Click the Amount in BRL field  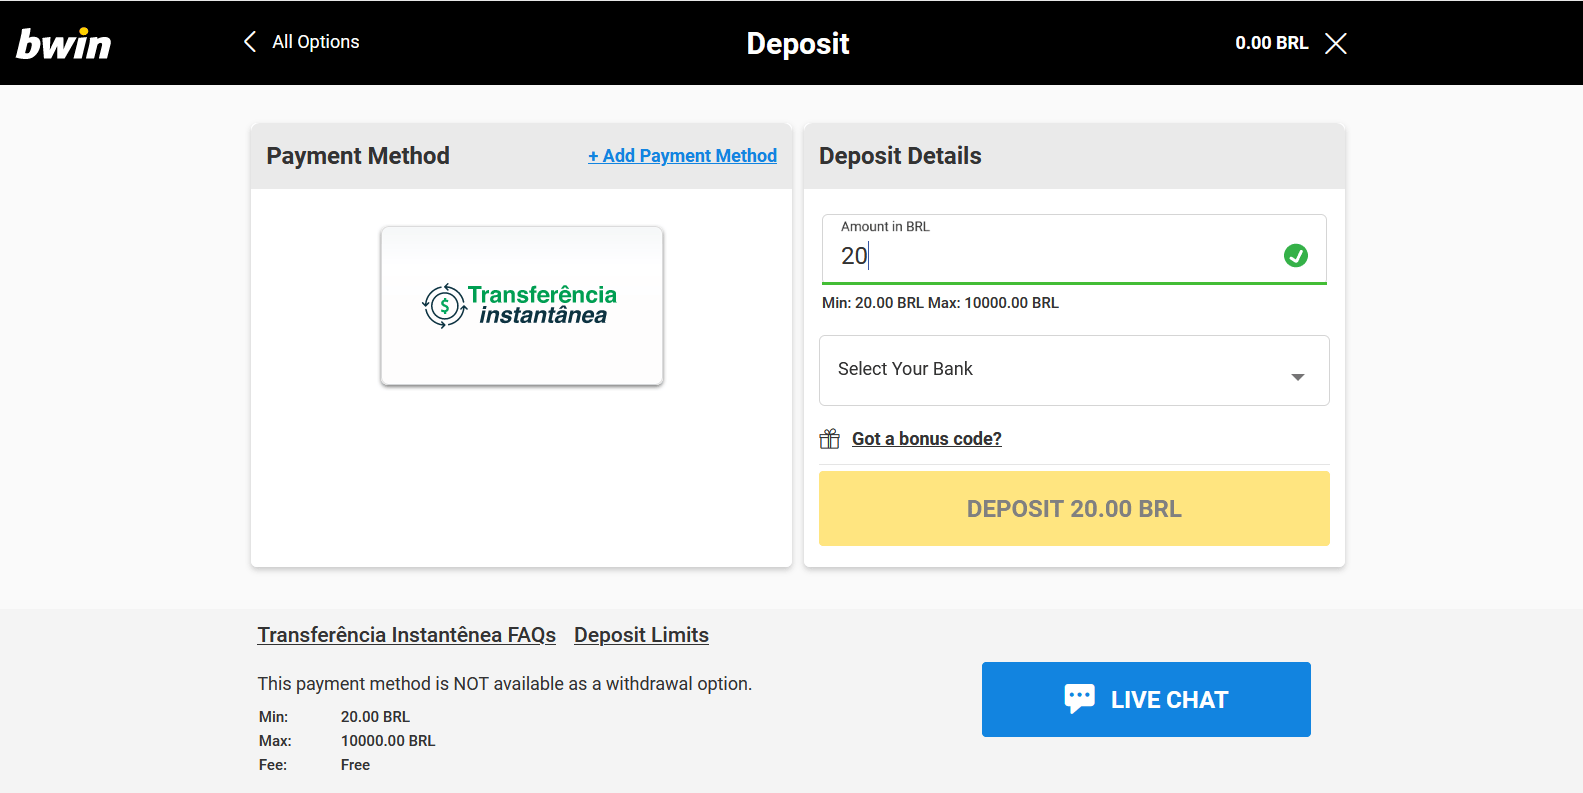click(x=1074, y=250)
